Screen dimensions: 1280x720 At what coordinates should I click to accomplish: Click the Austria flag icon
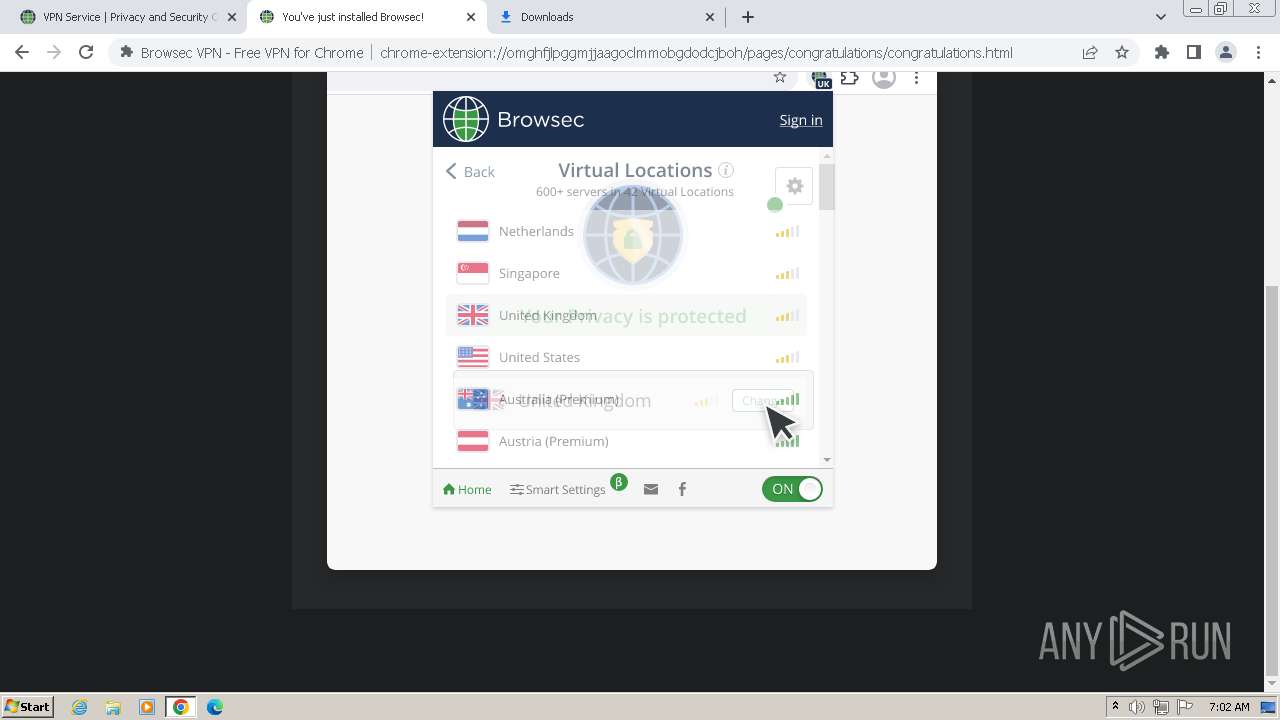point(473,441)
